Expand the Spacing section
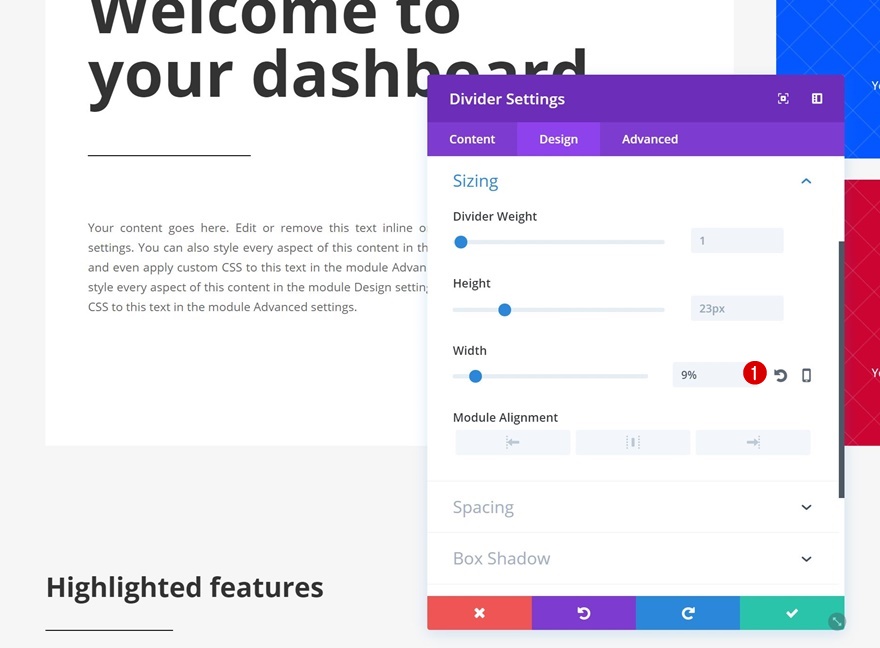This screenshot has width=880, height=648. [806, 507]
